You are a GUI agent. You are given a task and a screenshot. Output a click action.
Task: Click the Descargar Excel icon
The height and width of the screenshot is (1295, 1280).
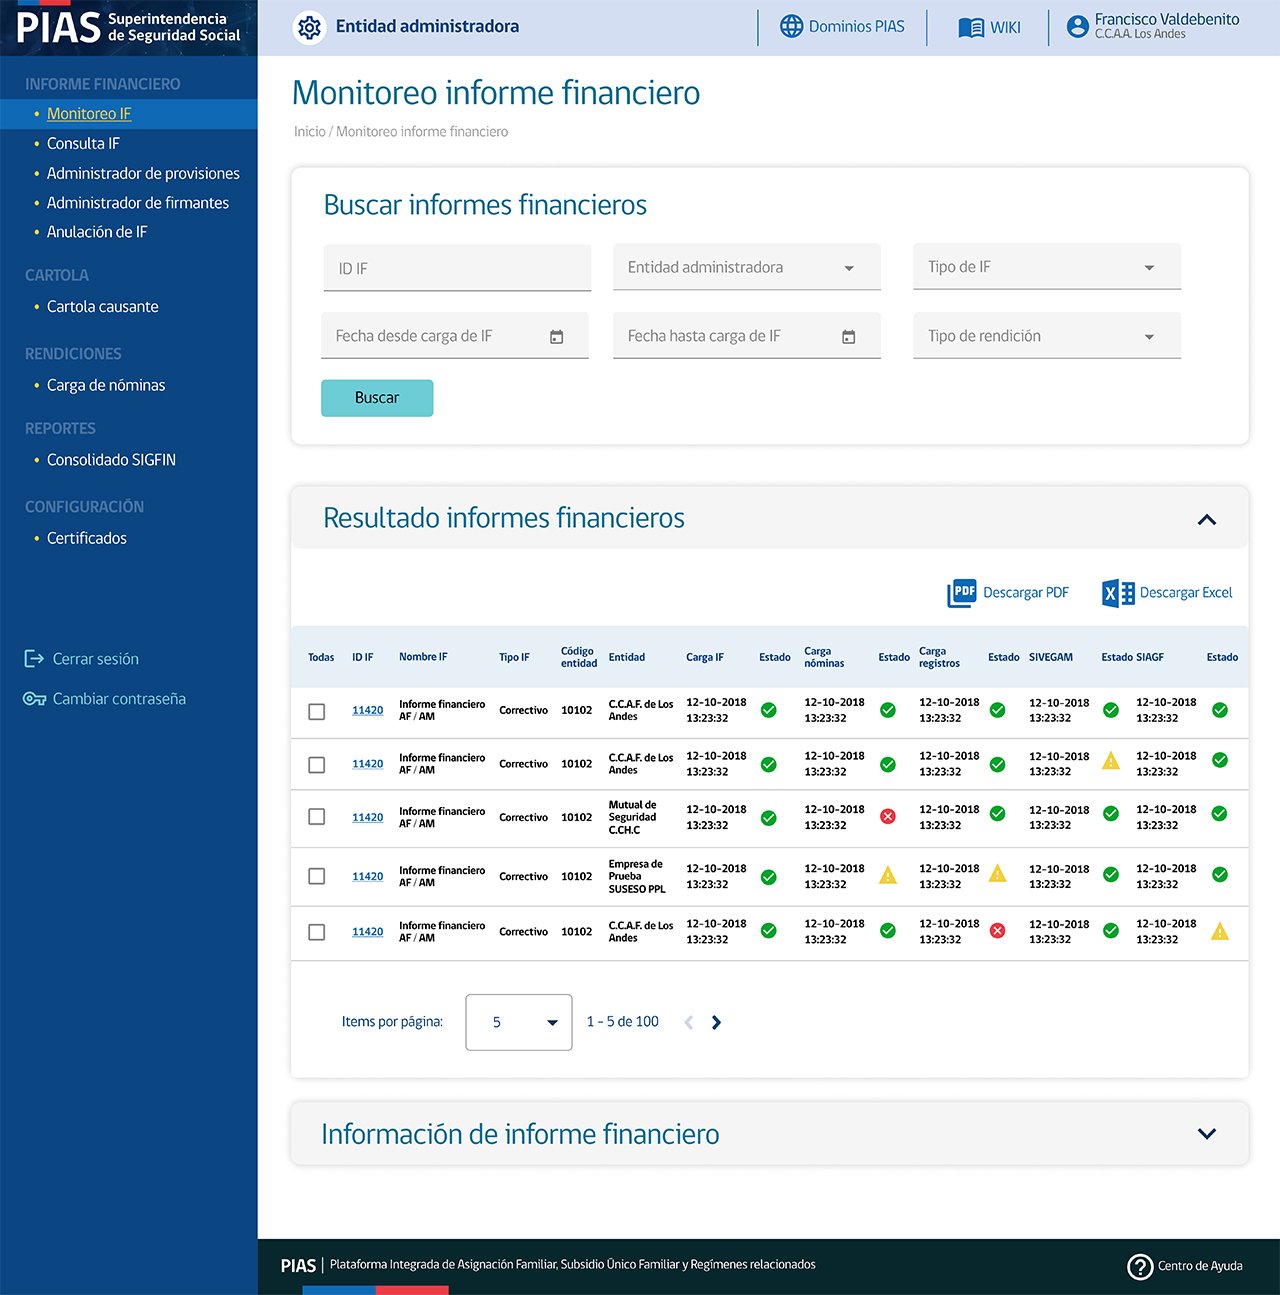(x=1118, y=593)
